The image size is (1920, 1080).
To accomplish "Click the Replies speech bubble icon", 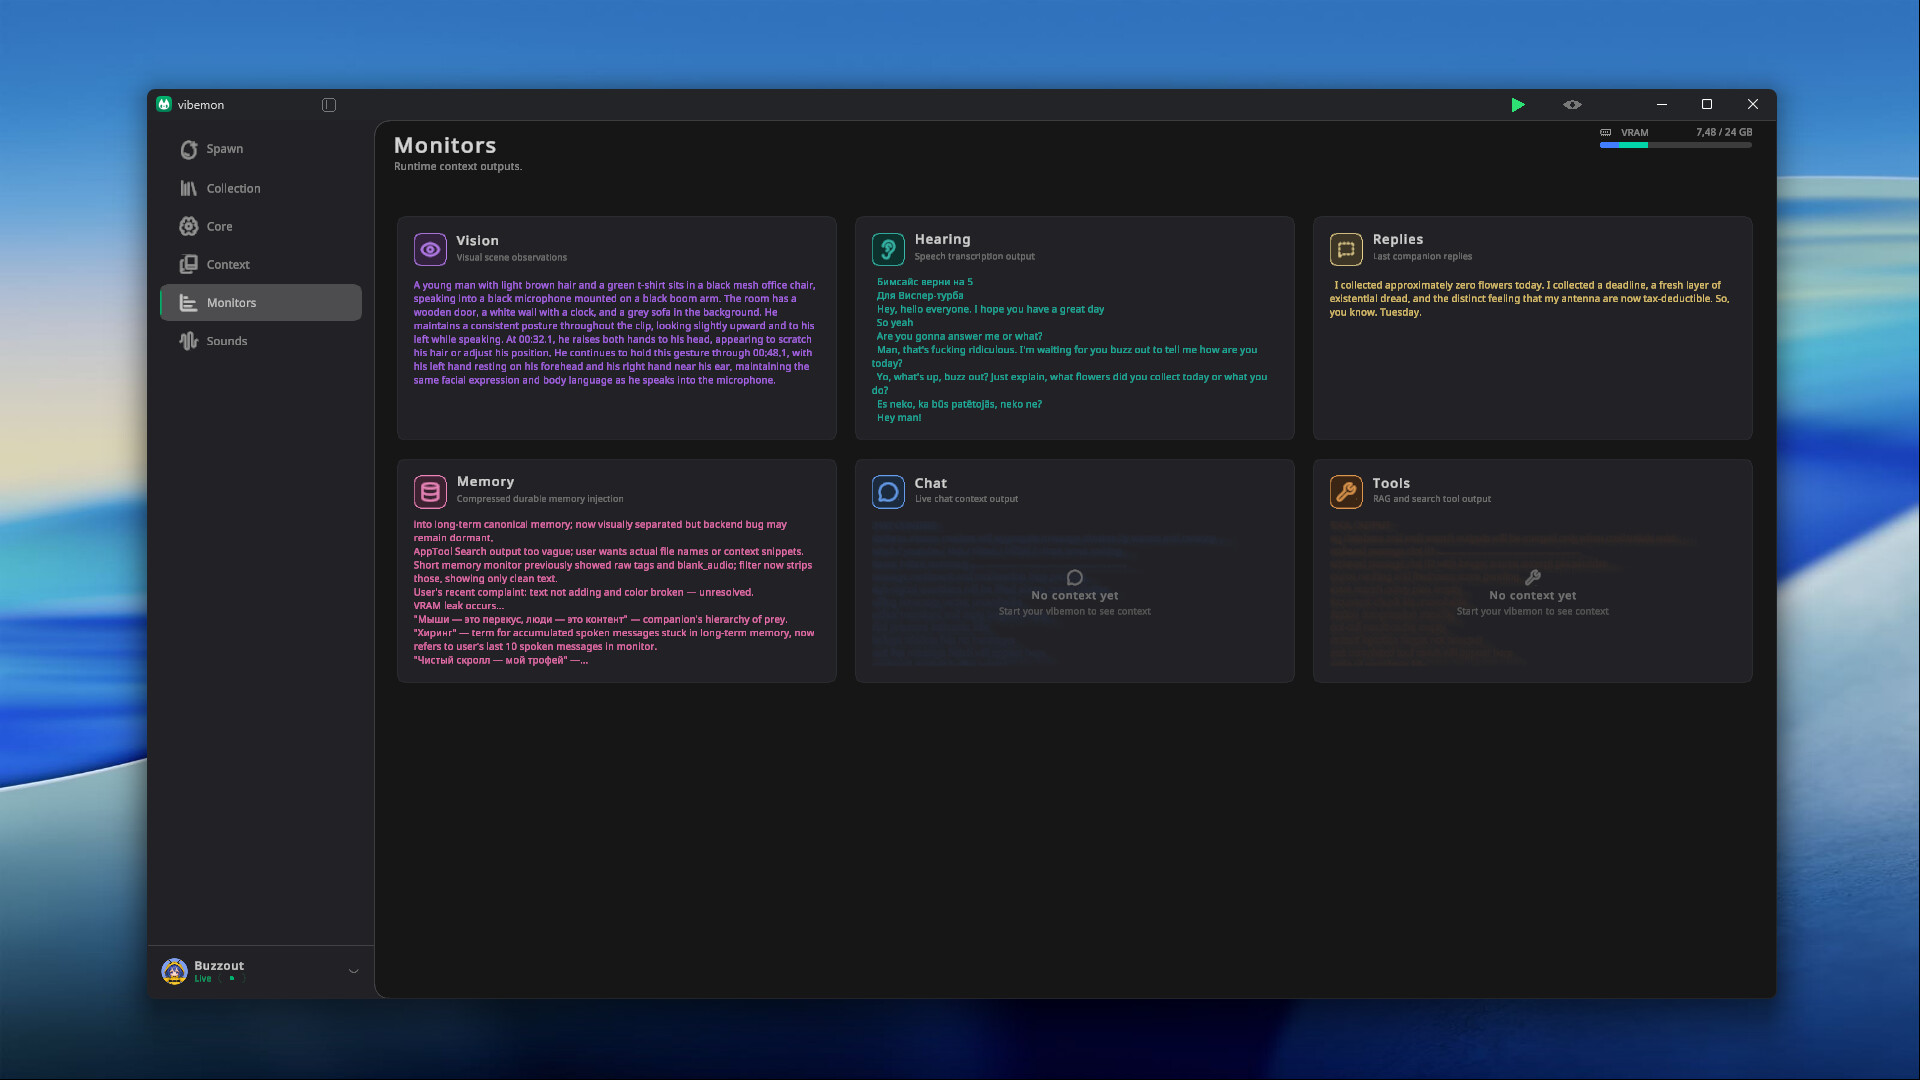I will click(1346, 249).
